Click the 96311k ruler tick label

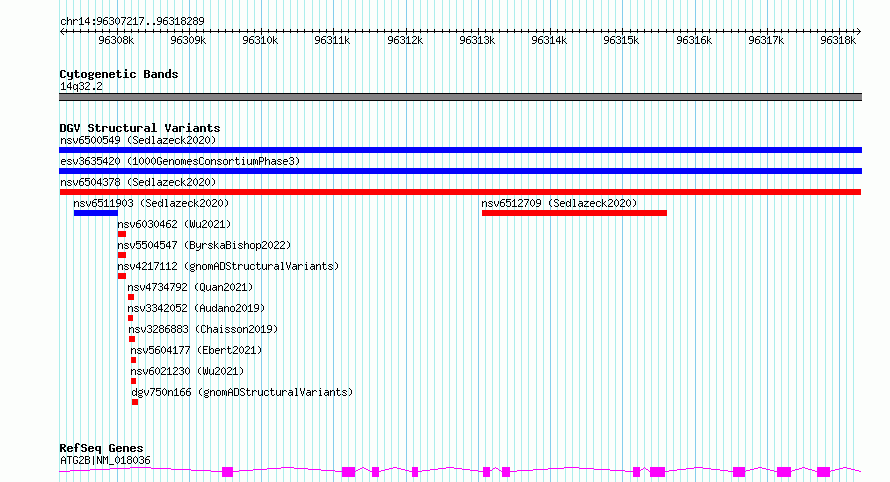pos(333,40)
